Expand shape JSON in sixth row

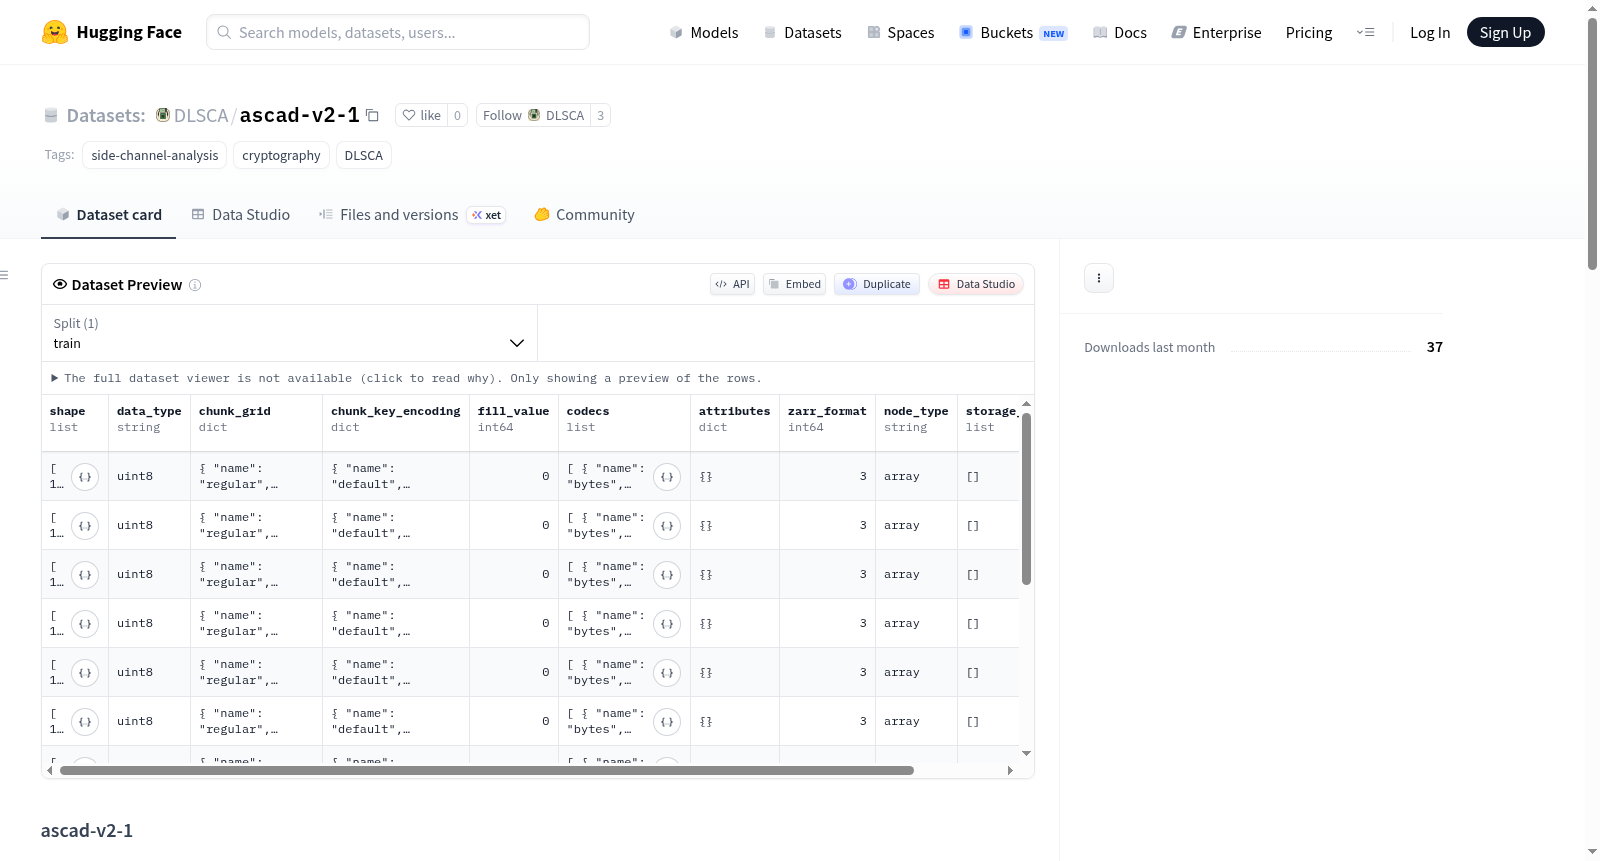(85, 722)
